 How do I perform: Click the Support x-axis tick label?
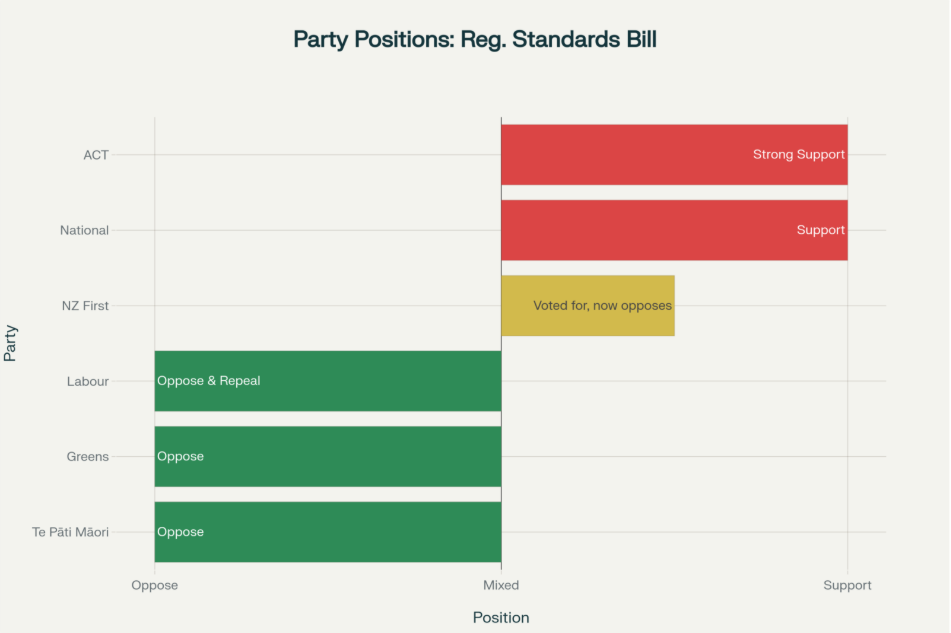pyautogui.click(x=847, y=585)
